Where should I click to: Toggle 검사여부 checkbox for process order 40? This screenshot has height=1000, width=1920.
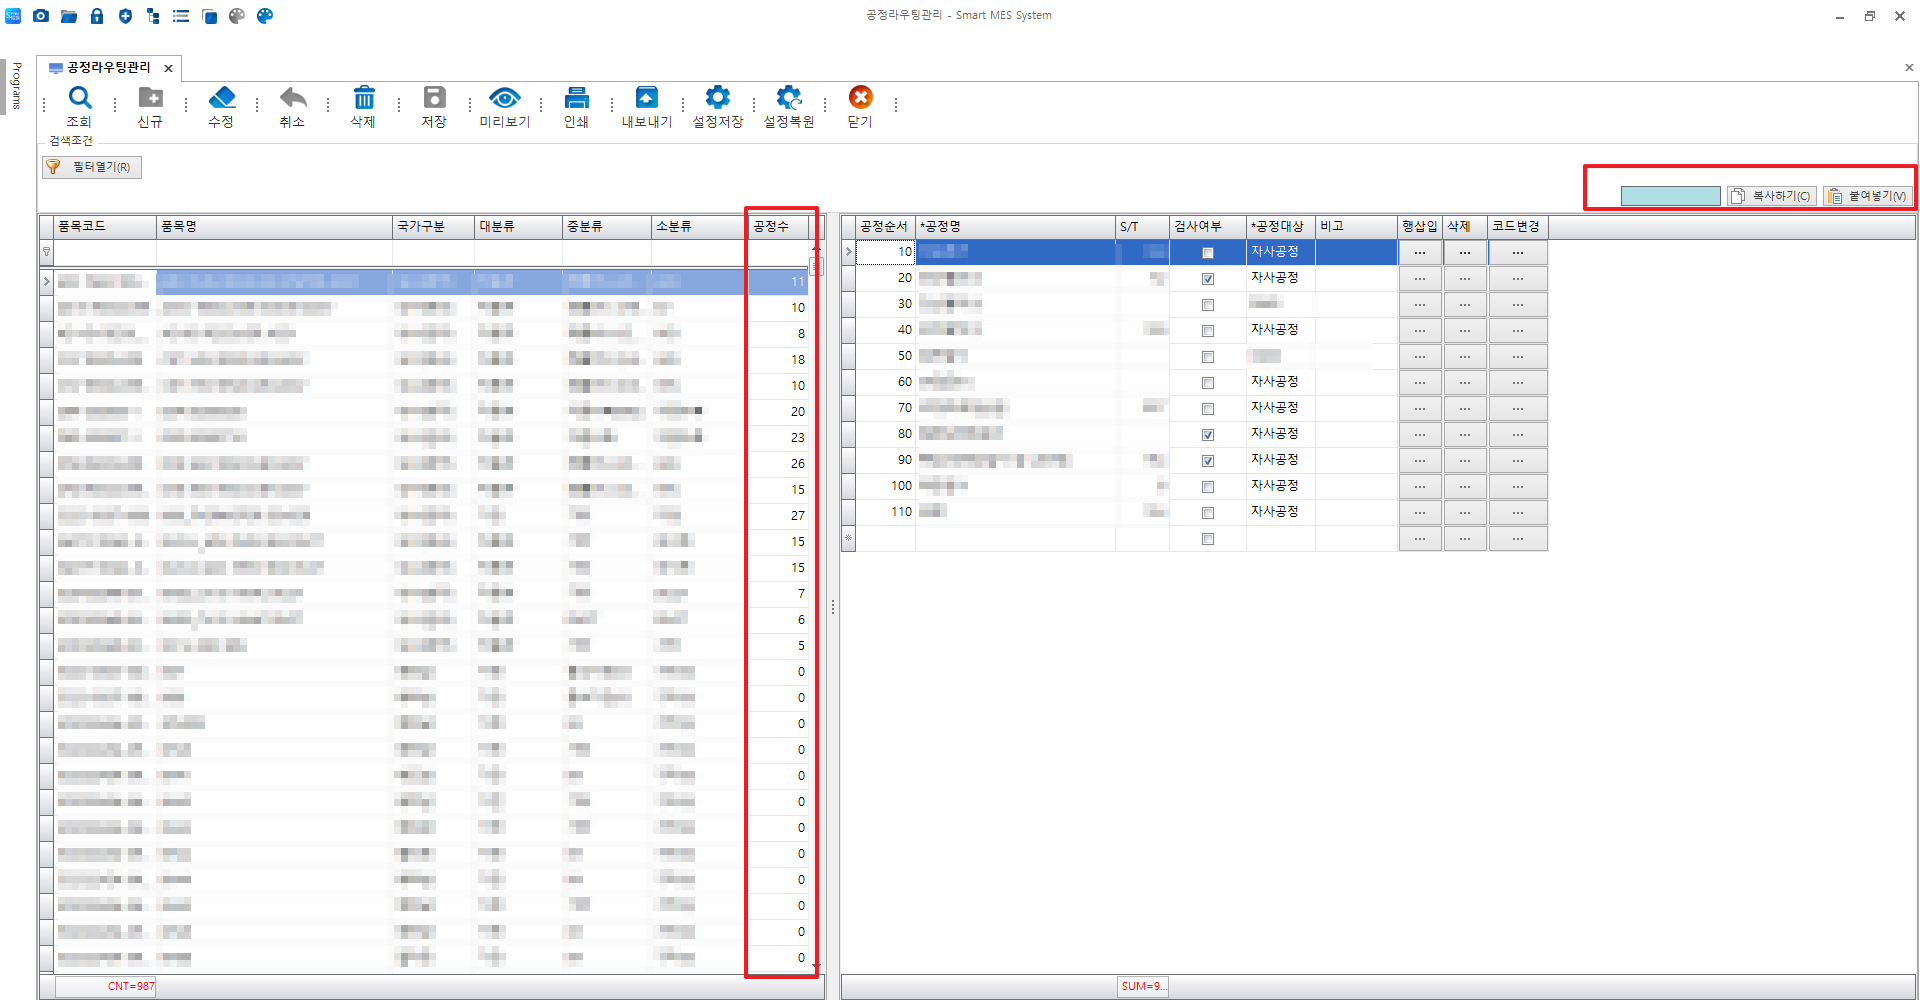click(1208, 331)
